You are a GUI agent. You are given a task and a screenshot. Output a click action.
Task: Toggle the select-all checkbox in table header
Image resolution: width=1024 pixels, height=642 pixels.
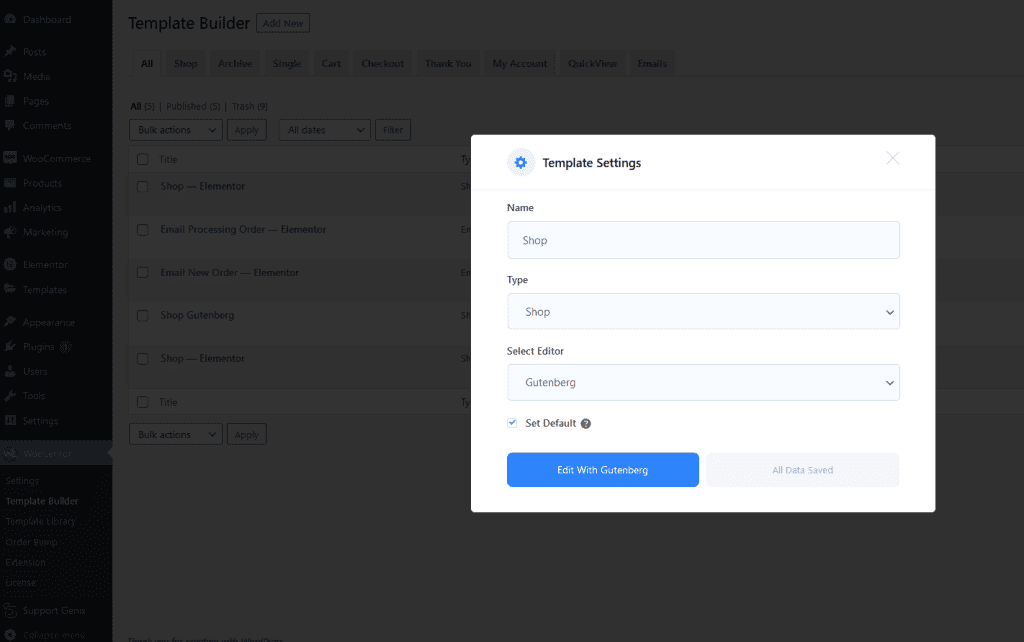click(142, 160)
